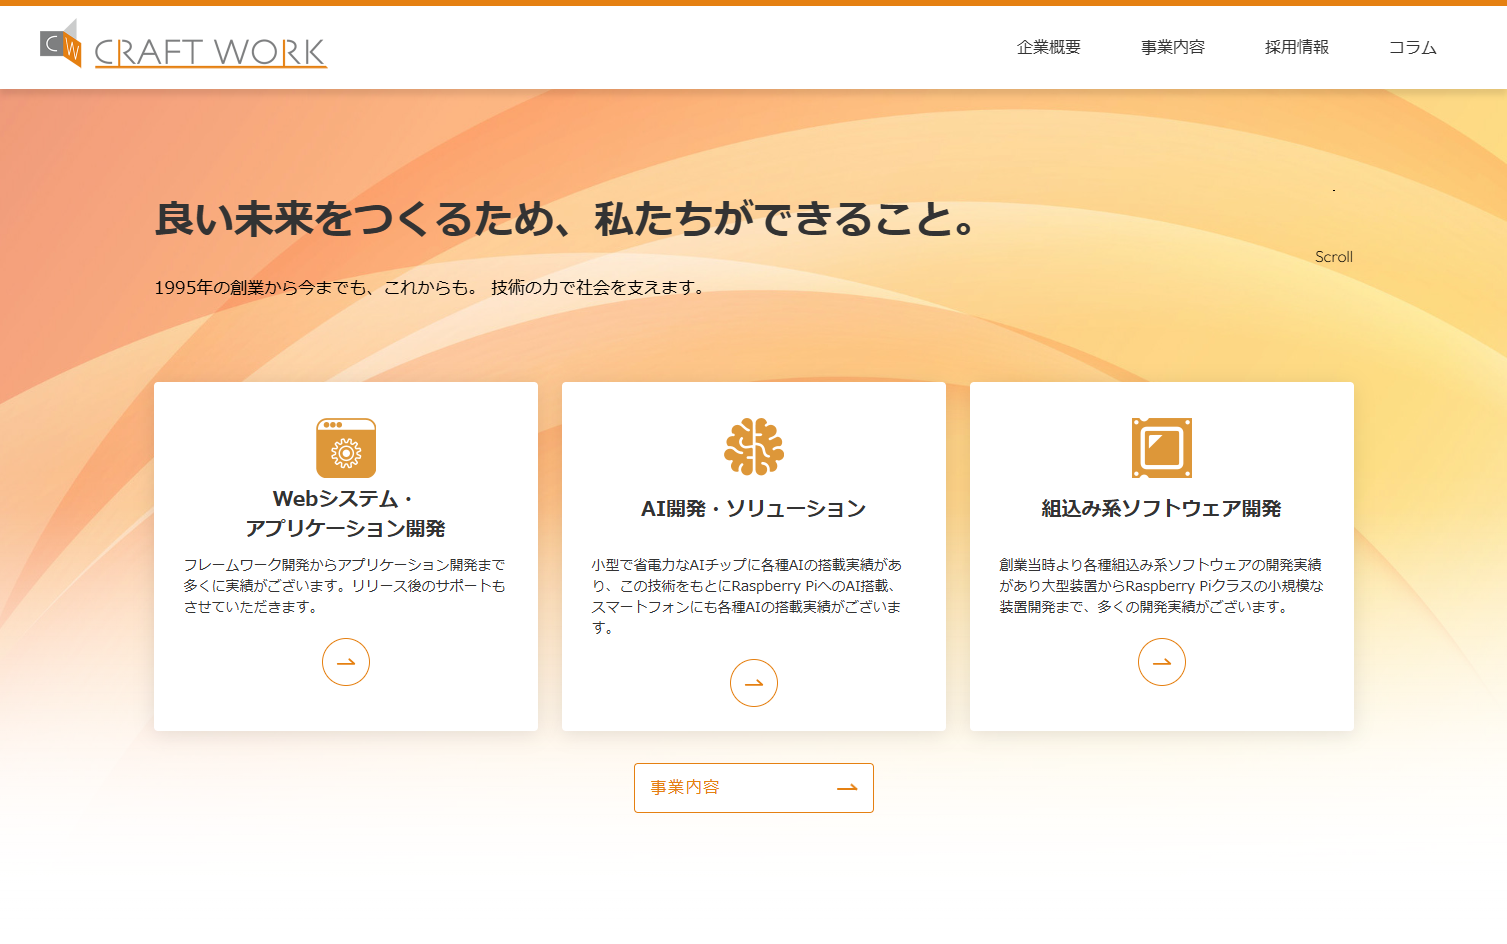Viewport: 1507px width, 944px height.
Task: Click the Webシステム・アプリケーション開発 heading
Action: tap(346, 513)
